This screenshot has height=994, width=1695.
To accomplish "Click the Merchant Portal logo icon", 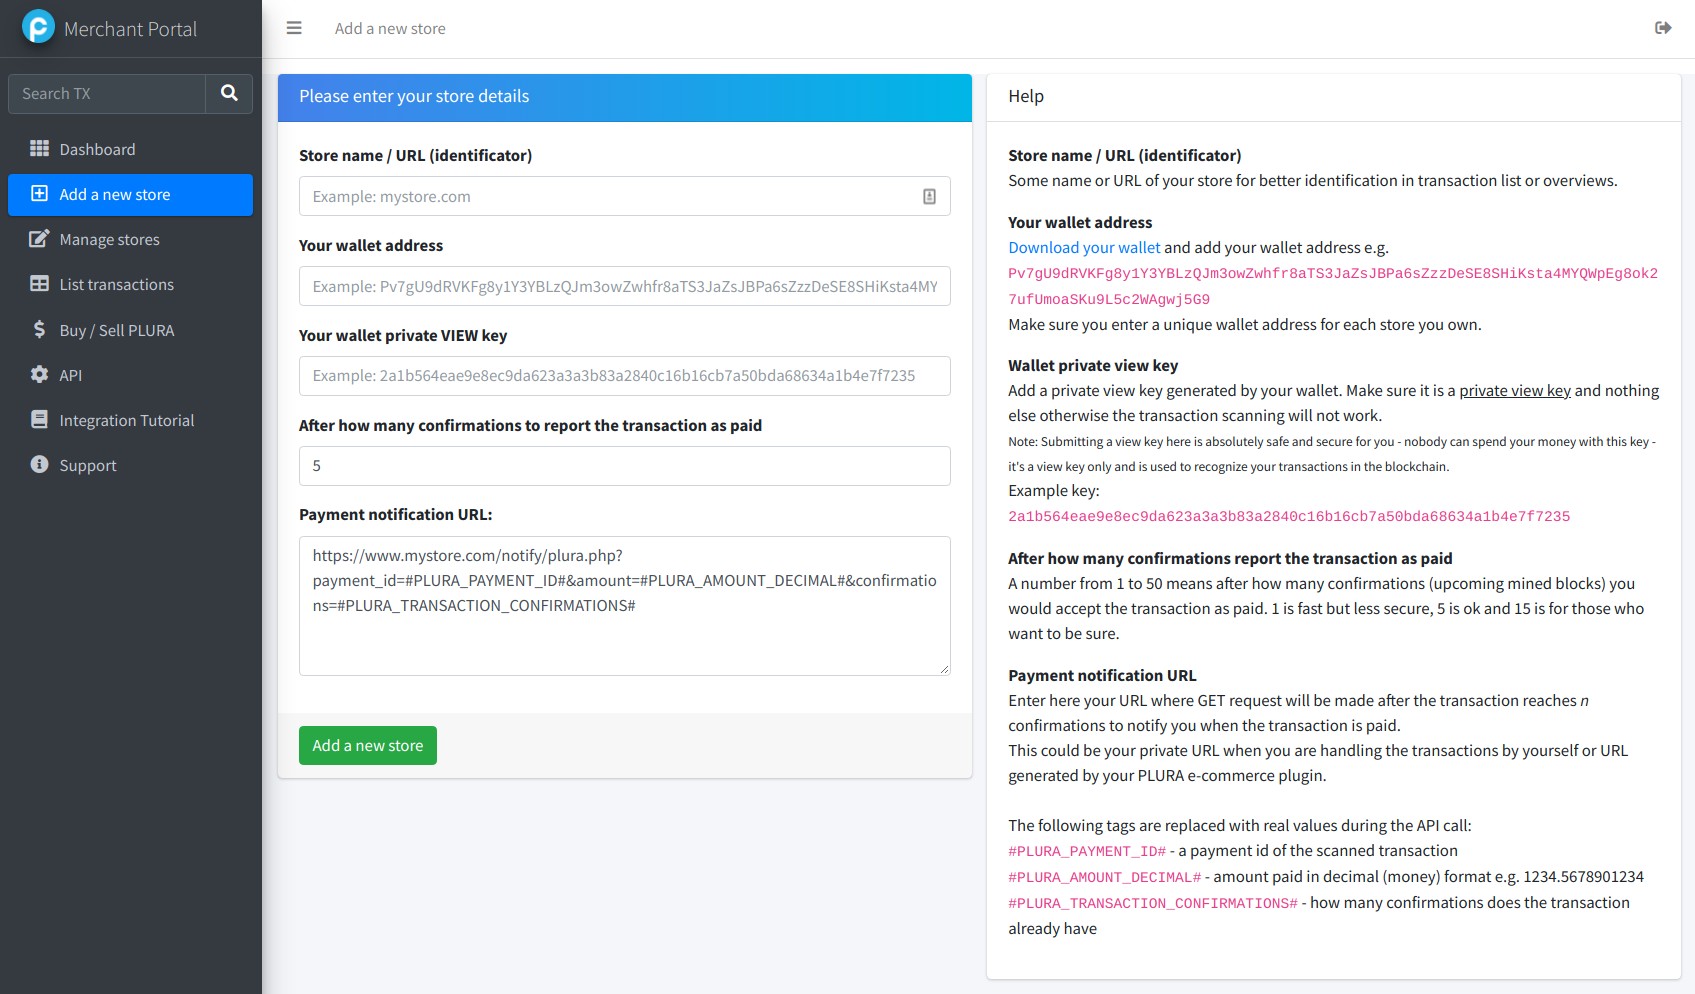I will (38, 27).
